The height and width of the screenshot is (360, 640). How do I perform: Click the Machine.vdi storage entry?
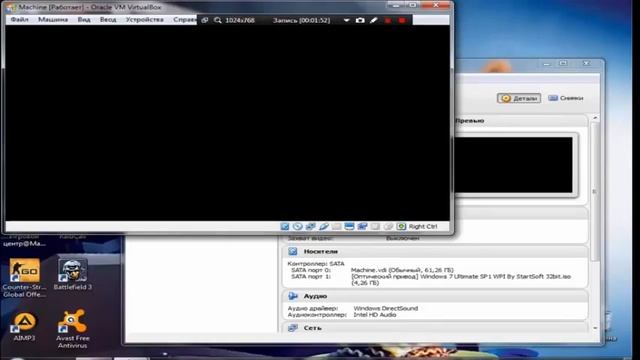[x=402, y=270]
